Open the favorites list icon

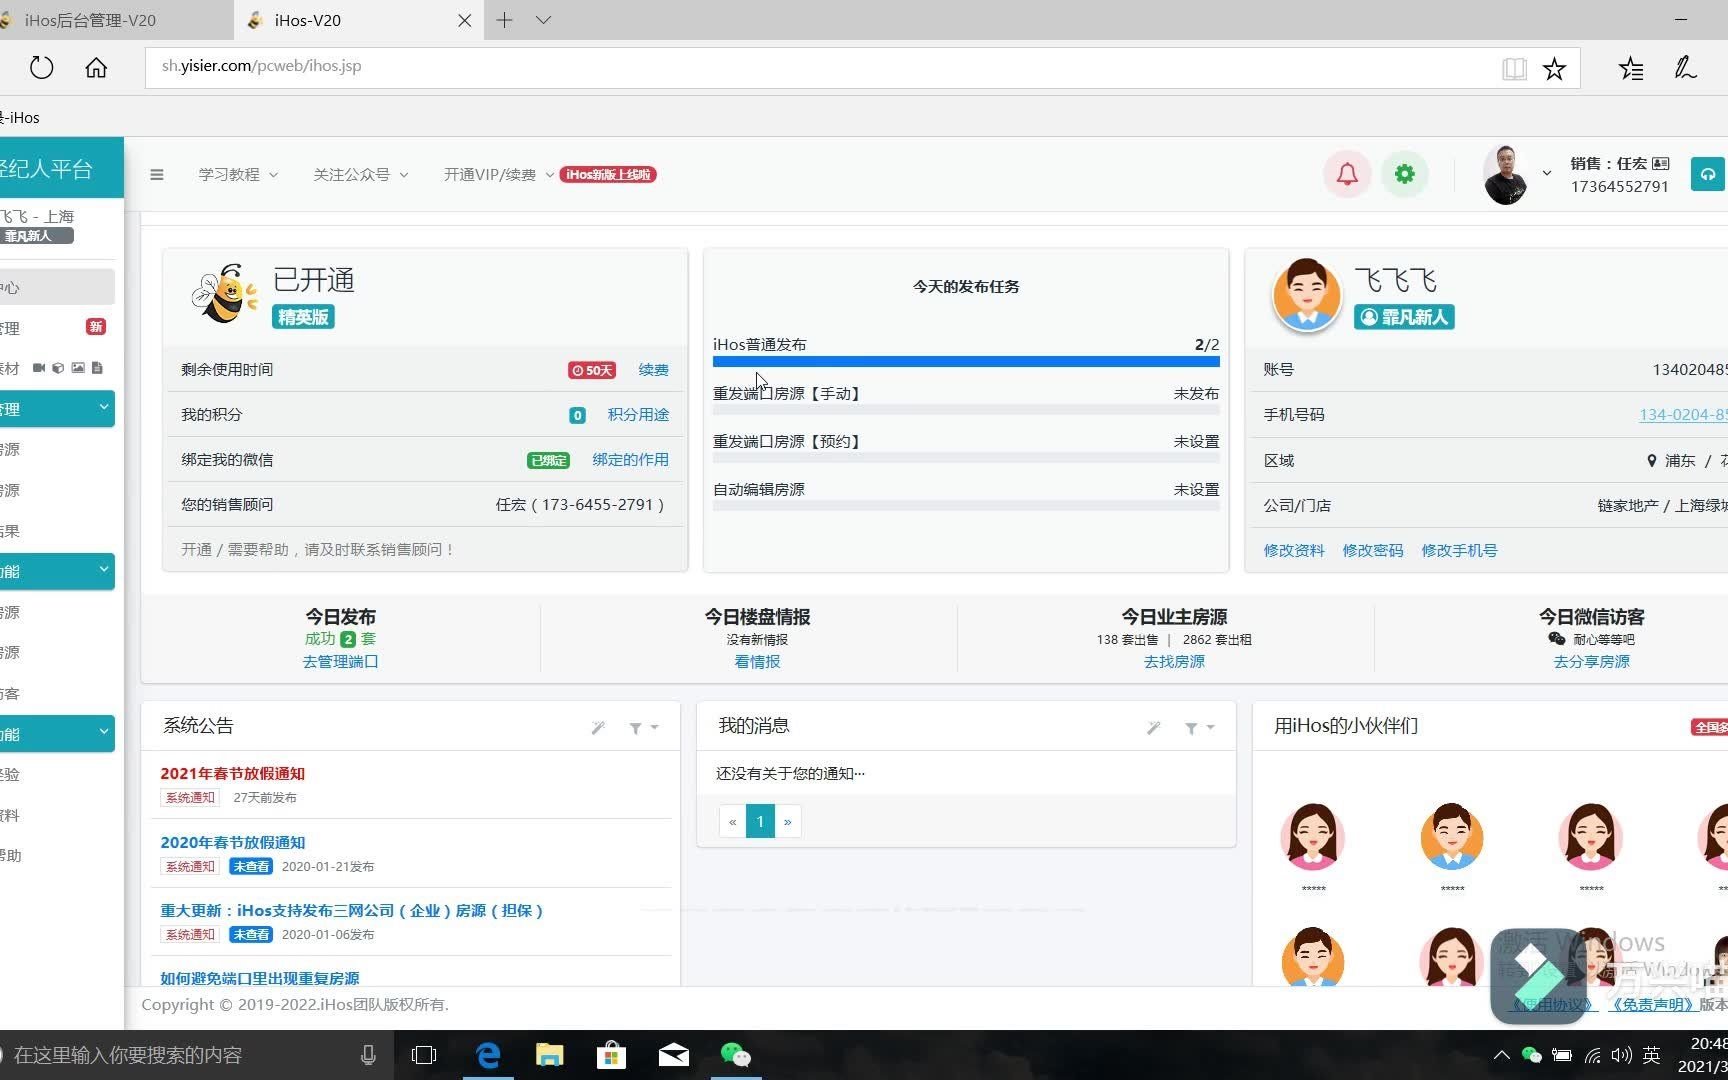(x=1631, y=68)
